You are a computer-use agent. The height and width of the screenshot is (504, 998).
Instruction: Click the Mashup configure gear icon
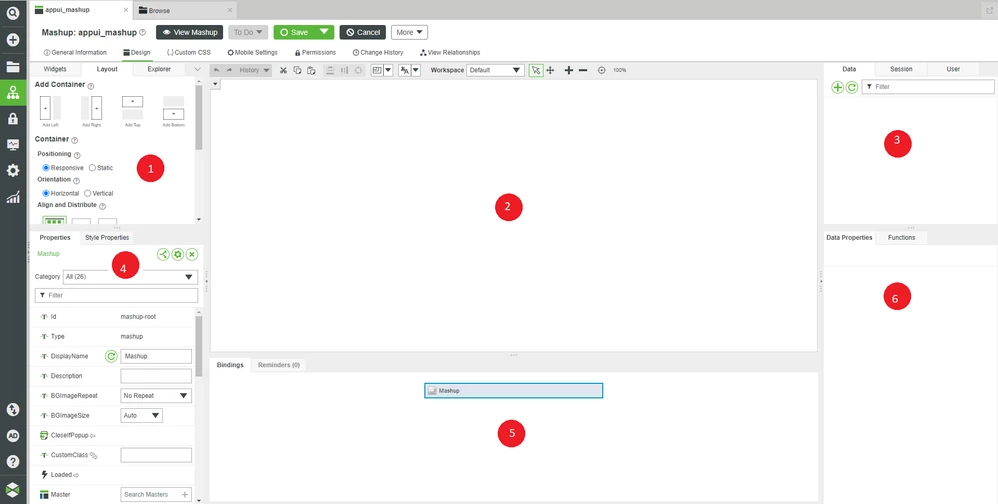tap(178, 255)
